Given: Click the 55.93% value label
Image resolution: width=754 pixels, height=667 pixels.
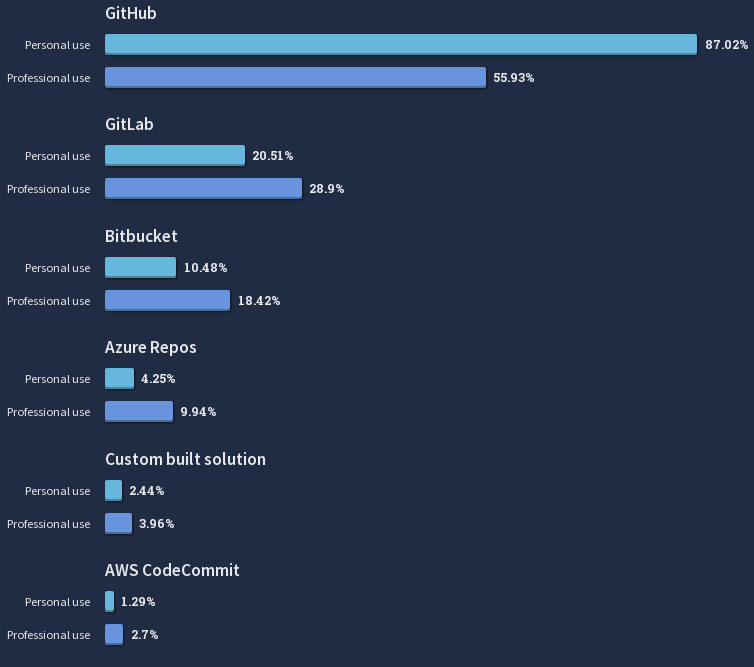Looking at the screenshot, I should pos(514,78).
